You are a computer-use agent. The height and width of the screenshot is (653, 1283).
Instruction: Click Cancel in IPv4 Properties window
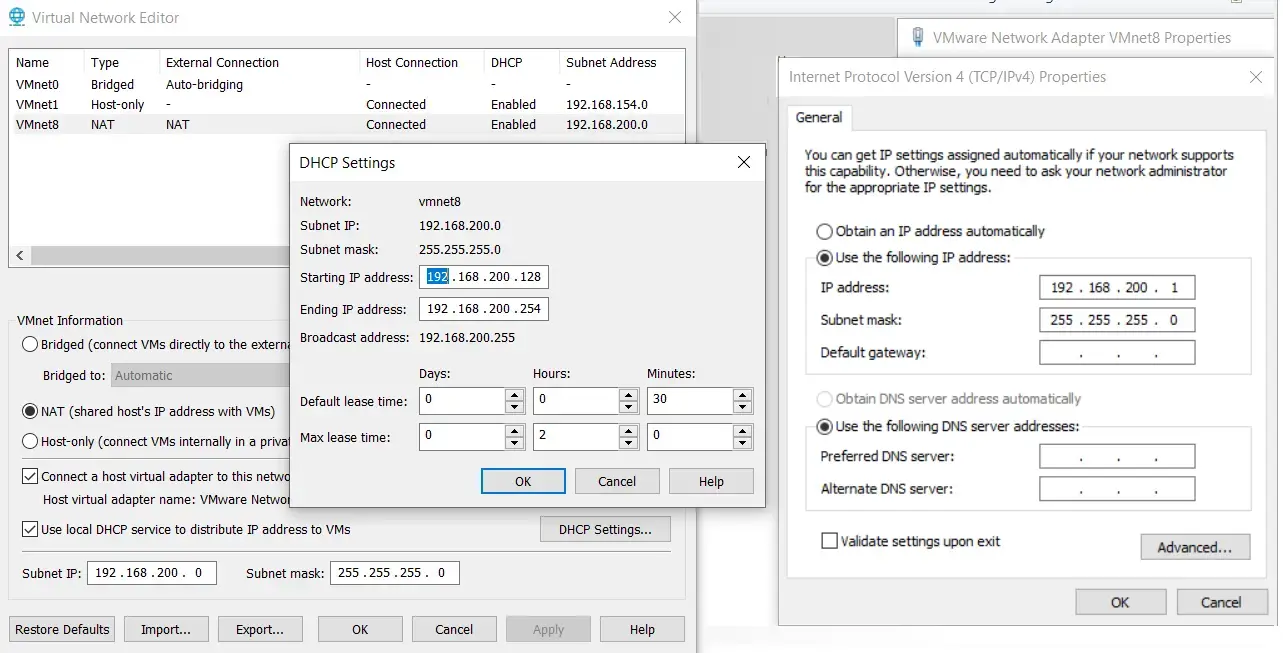tap(1221, 602)
